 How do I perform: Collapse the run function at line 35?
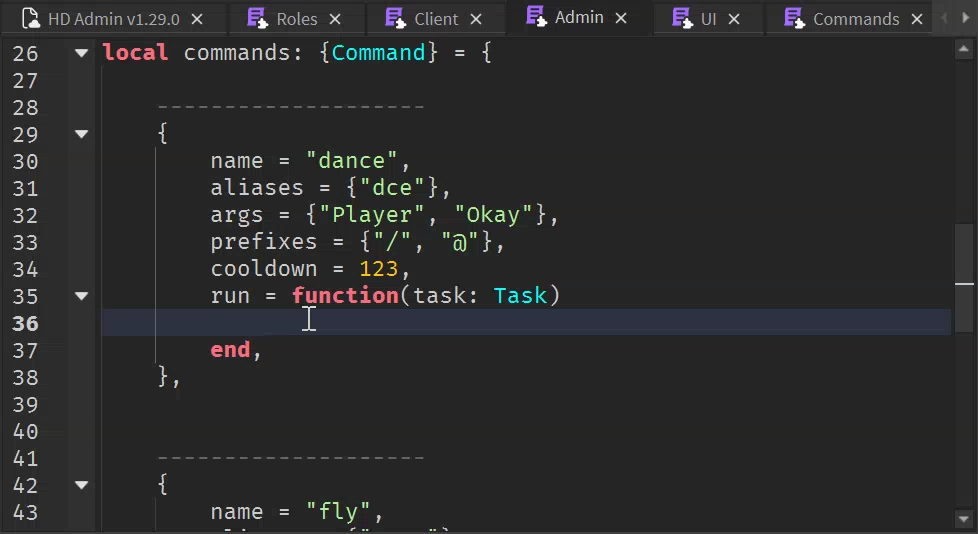coord(81,296)
